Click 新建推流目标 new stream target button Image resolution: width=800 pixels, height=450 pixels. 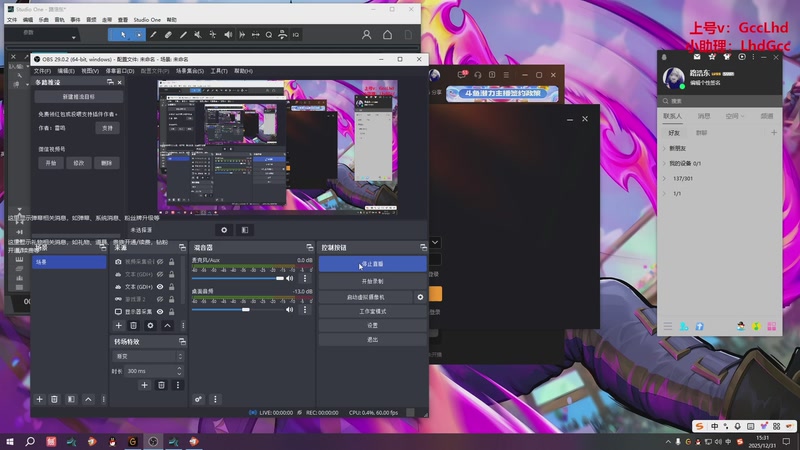pos(79,96)
